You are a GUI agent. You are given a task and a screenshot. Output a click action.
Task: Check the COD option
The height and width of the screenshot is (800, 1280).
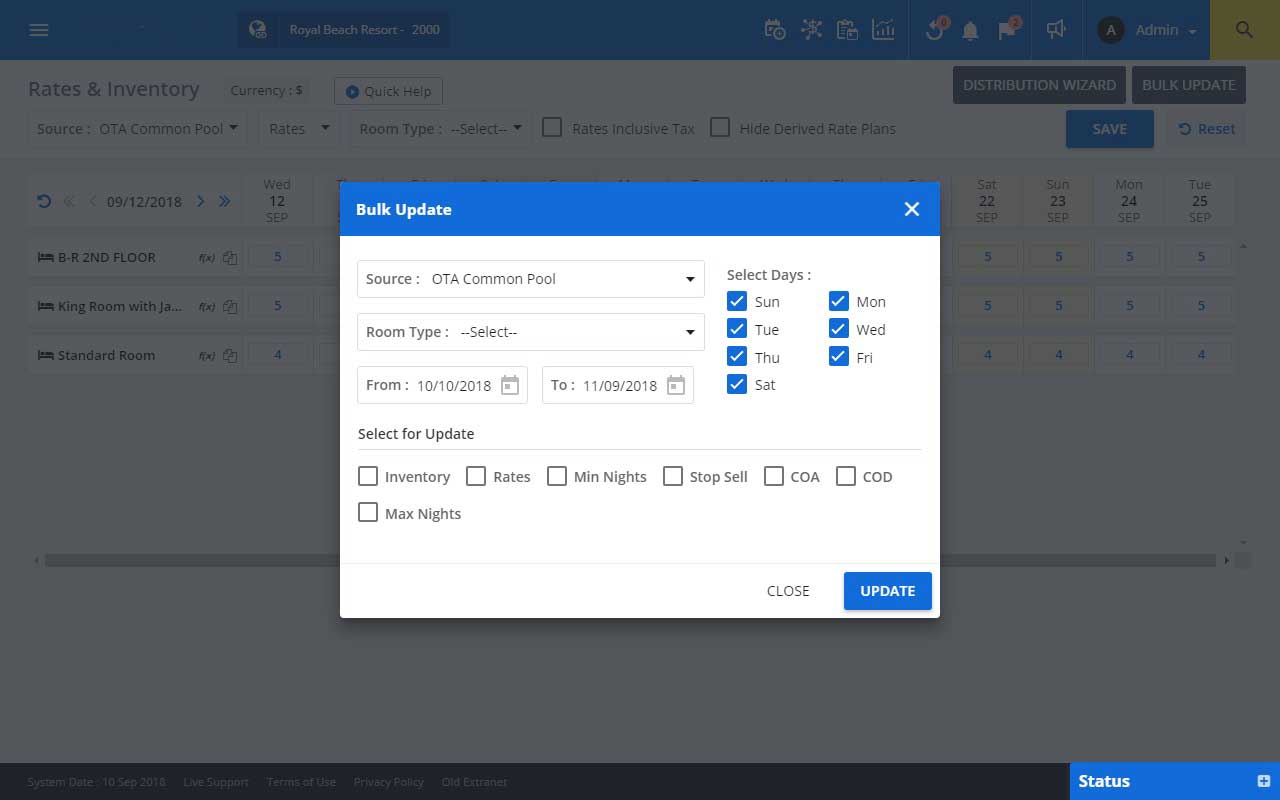846,476
